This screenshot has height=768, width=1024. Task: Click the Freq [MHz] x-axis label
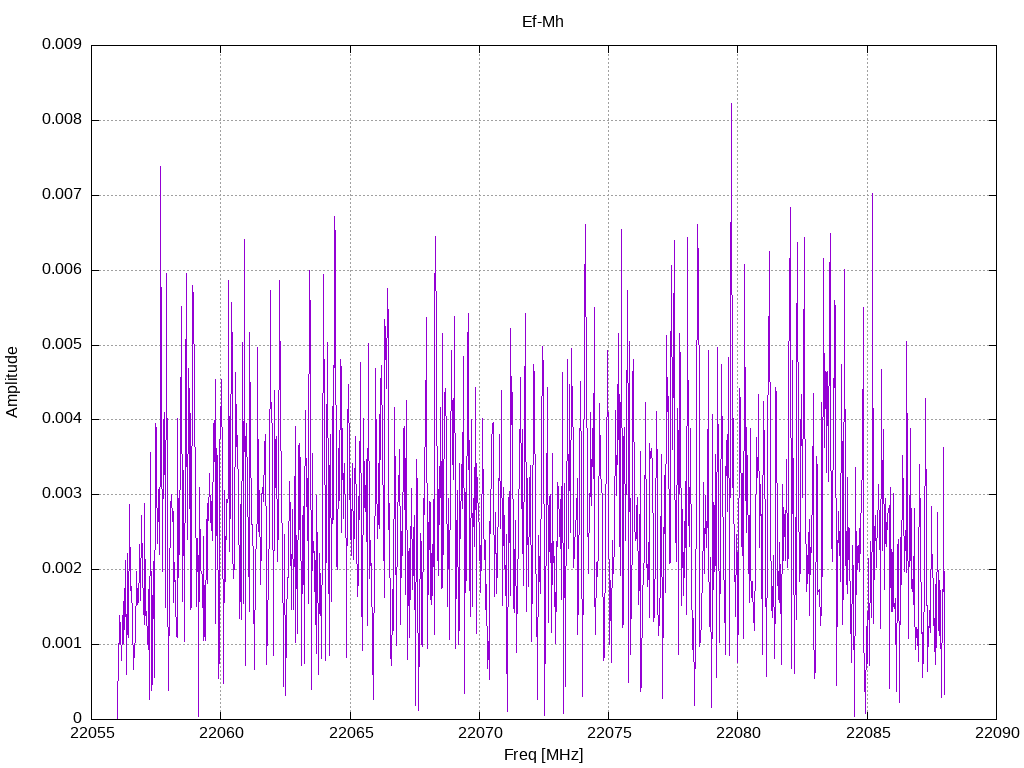tap(543, 755)
